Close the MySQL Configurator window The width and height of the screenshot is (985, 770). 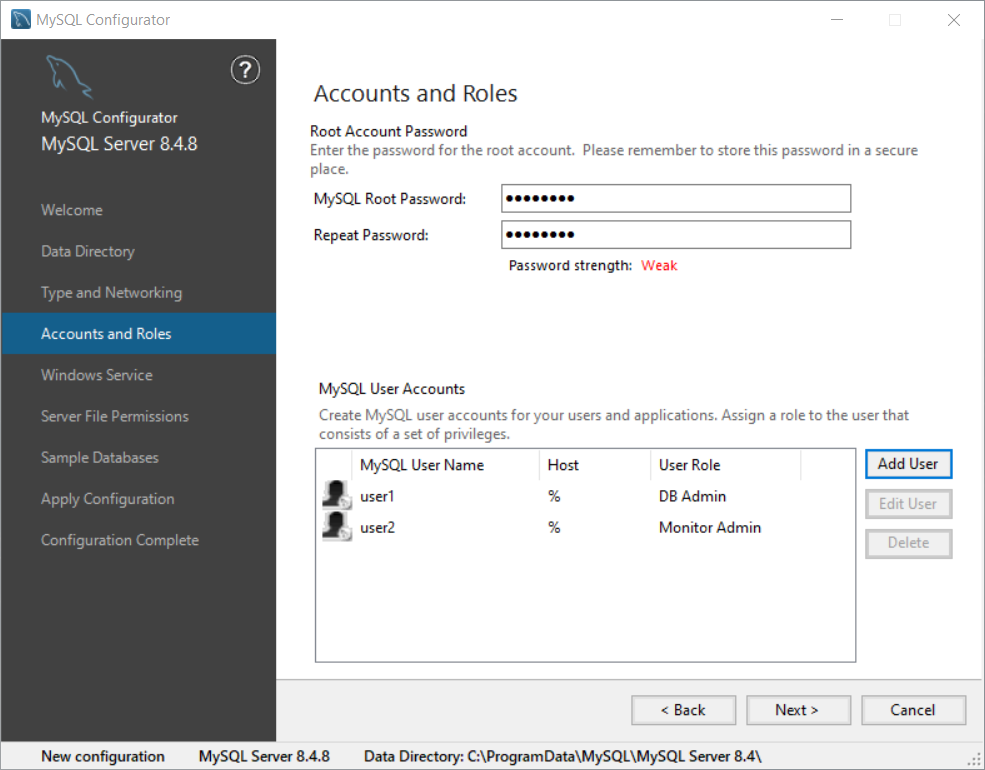pyautogui.click(x=954, y=19)
